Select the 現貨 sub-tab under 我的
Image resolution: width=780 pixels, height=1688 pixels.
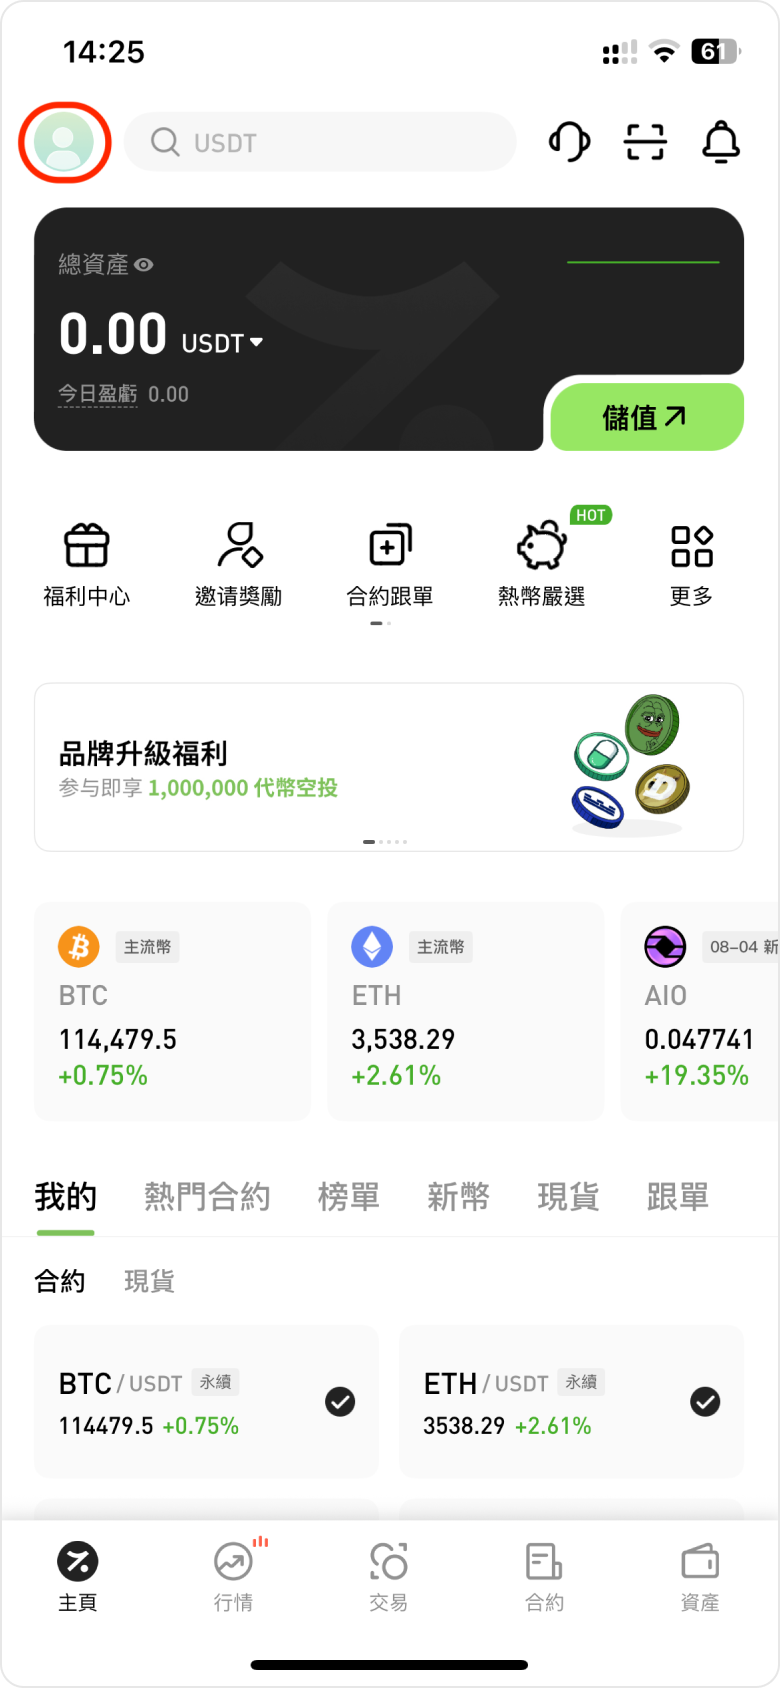pos(149,1281)
